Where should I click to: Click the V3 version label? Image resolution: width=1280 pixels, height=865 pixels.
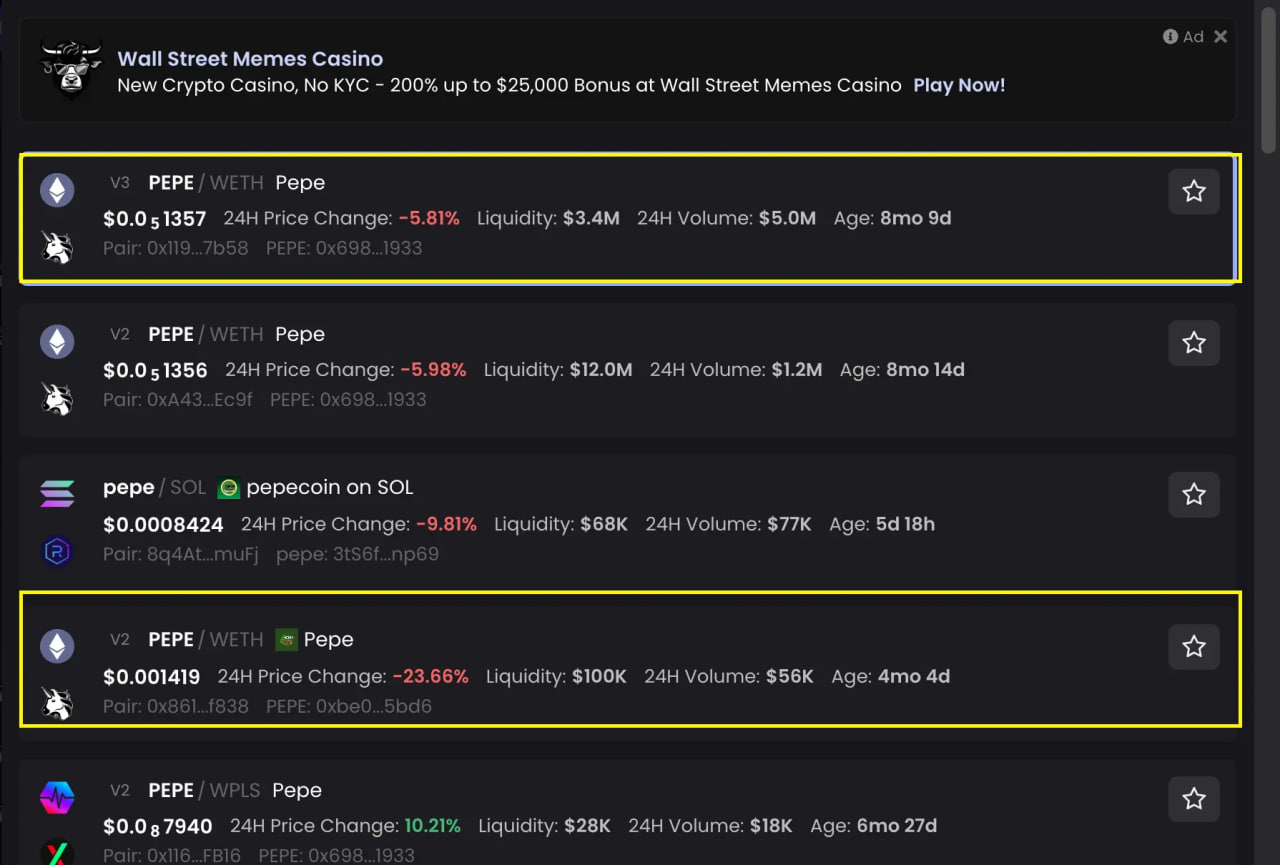pyautogui.click(x=120, y=183)
